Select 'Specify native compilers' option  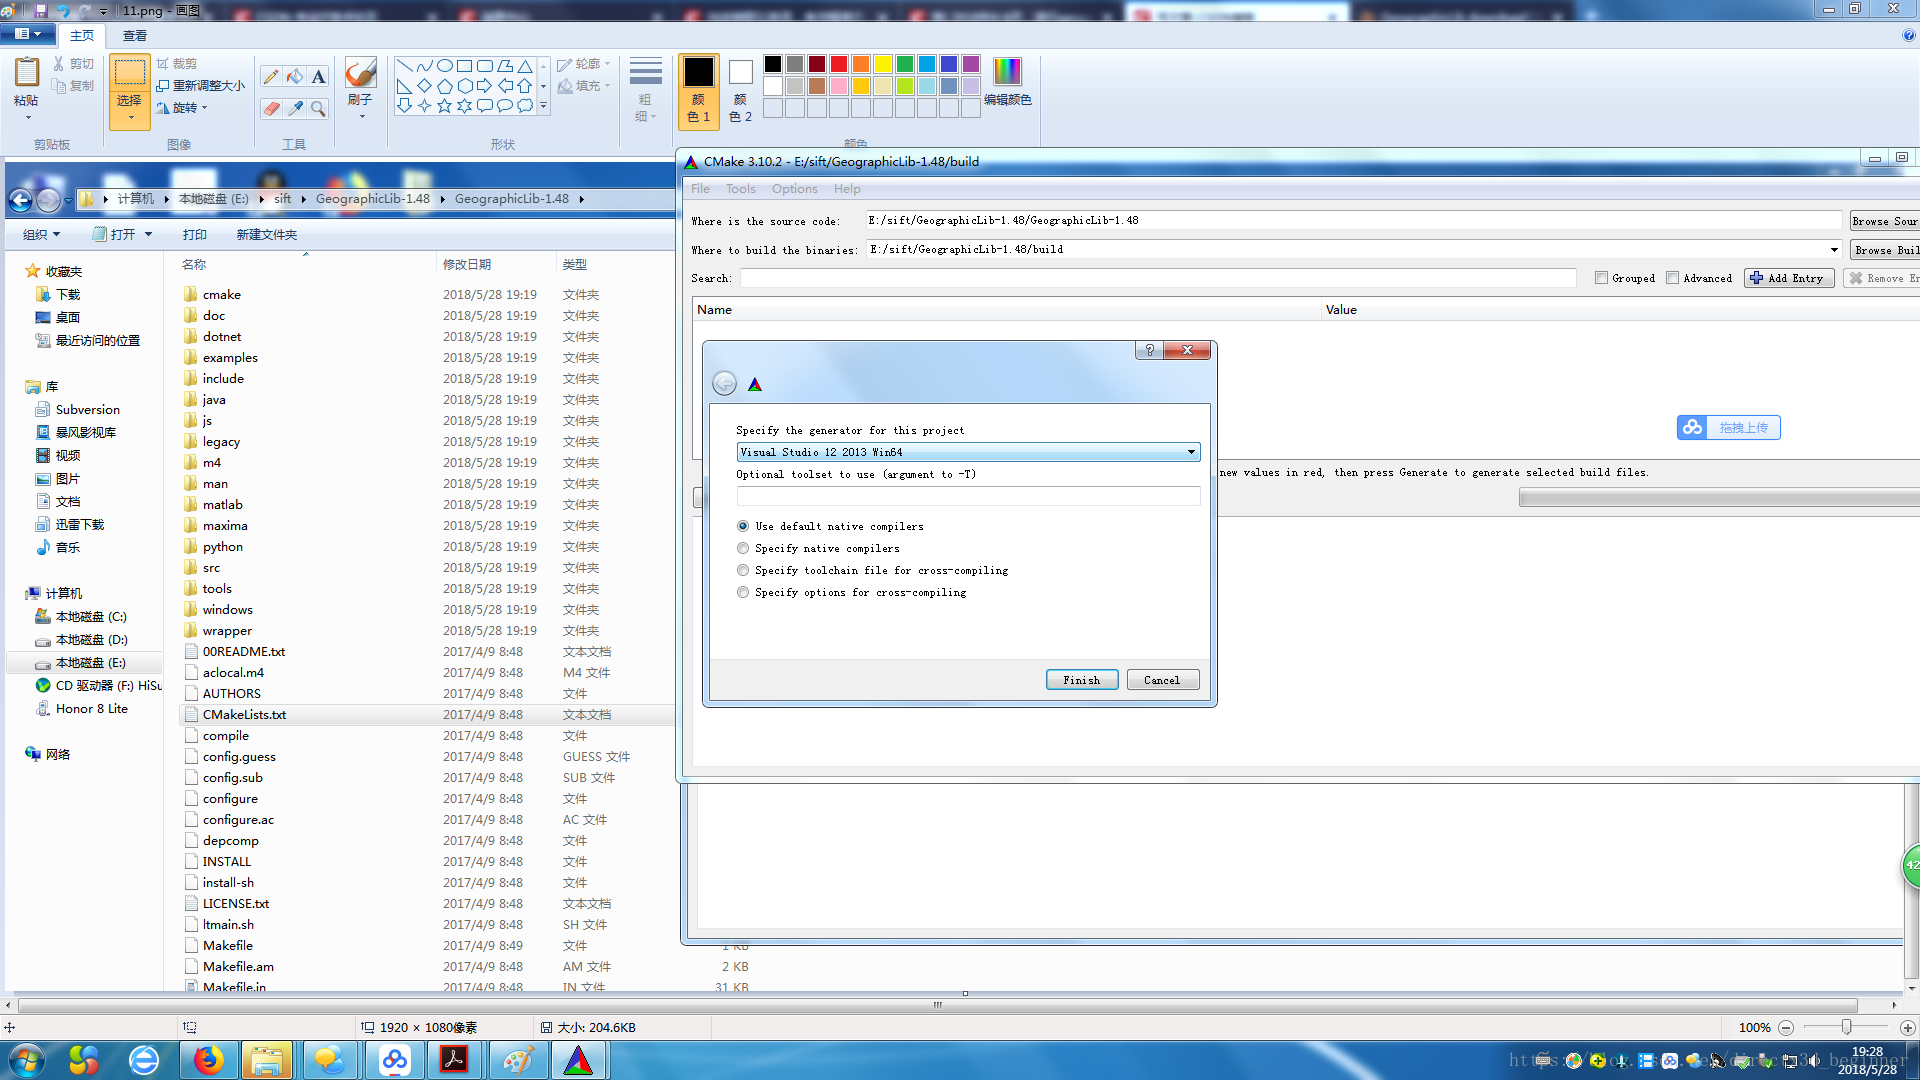pos(743,548)
